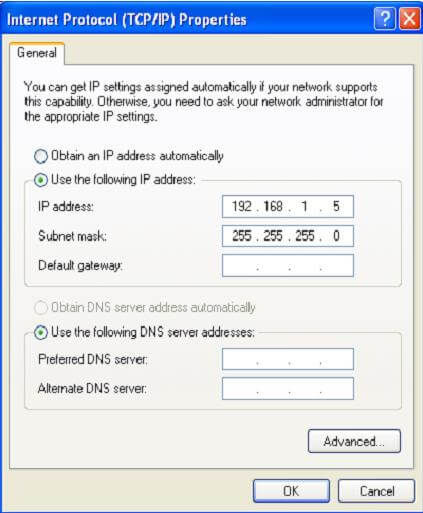The width and height of the screenshot is (423, 513).
Task: Click the last octet of IP address
Action: click(336, 206)
